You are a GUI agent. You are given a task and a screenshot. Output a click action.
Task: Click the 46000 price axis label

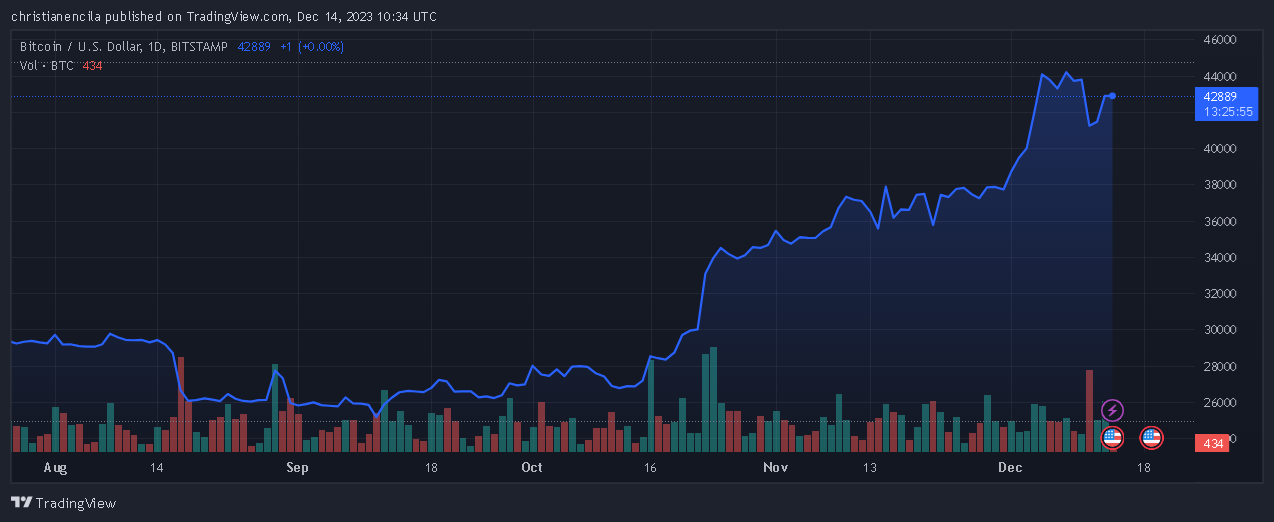pyautogui.click(x=1220, y=40)
